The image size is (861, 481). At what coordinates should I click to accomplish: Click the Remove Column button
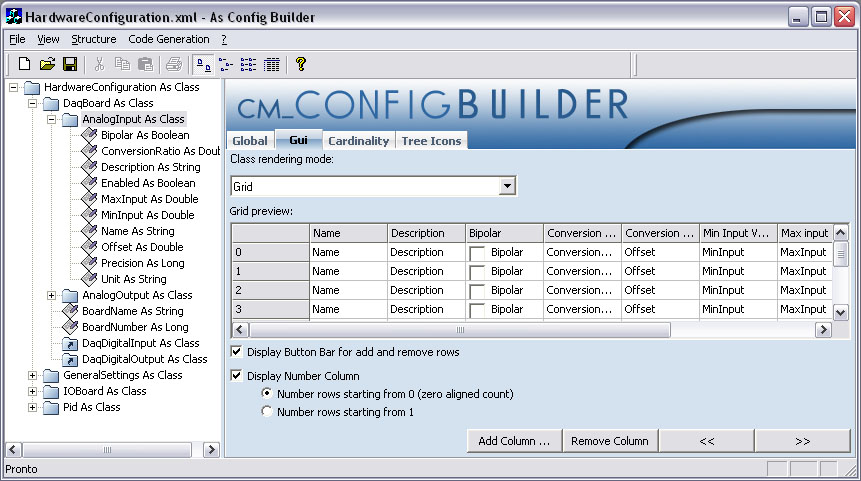609,441
